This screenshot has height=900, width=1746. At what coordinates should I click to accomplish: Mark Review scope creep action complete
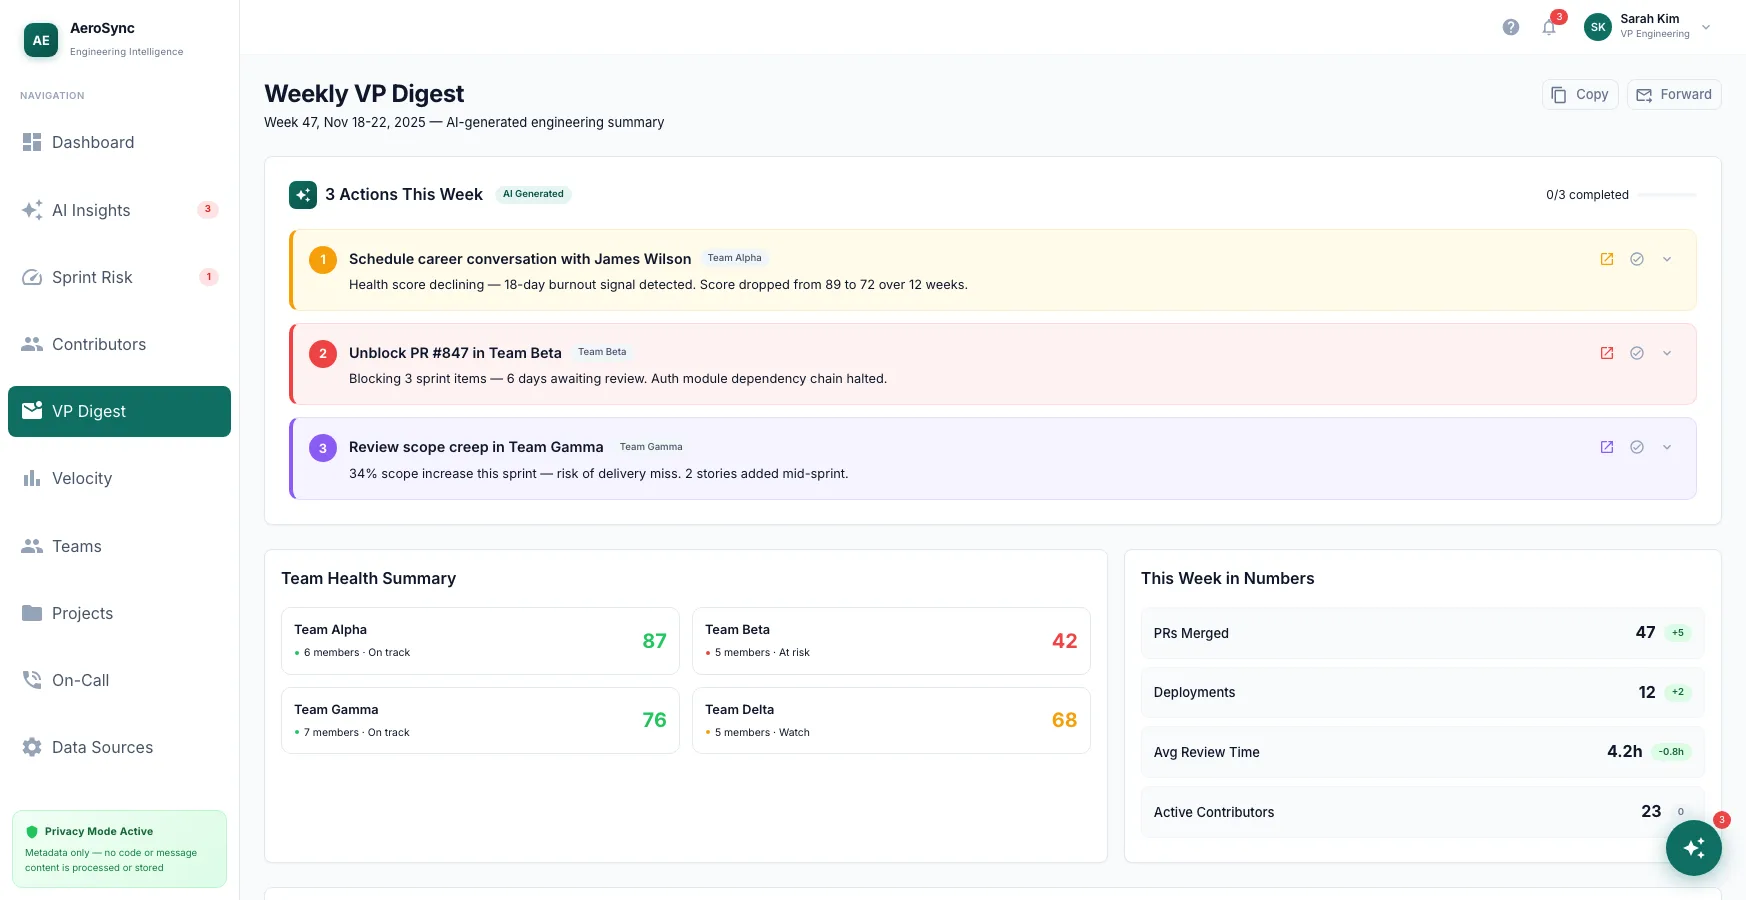click(x=1637, y=447)
